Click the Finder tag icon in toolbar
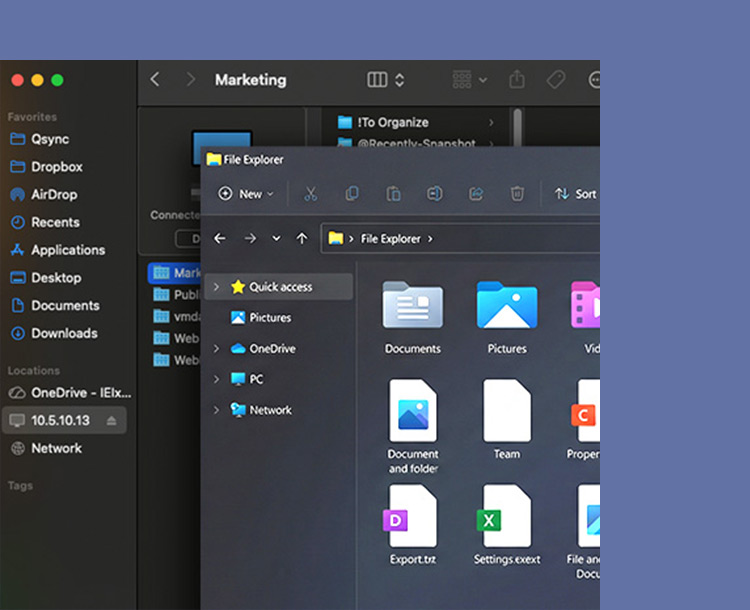The width and height of the screenshot is (750, 610). (555, 80)
